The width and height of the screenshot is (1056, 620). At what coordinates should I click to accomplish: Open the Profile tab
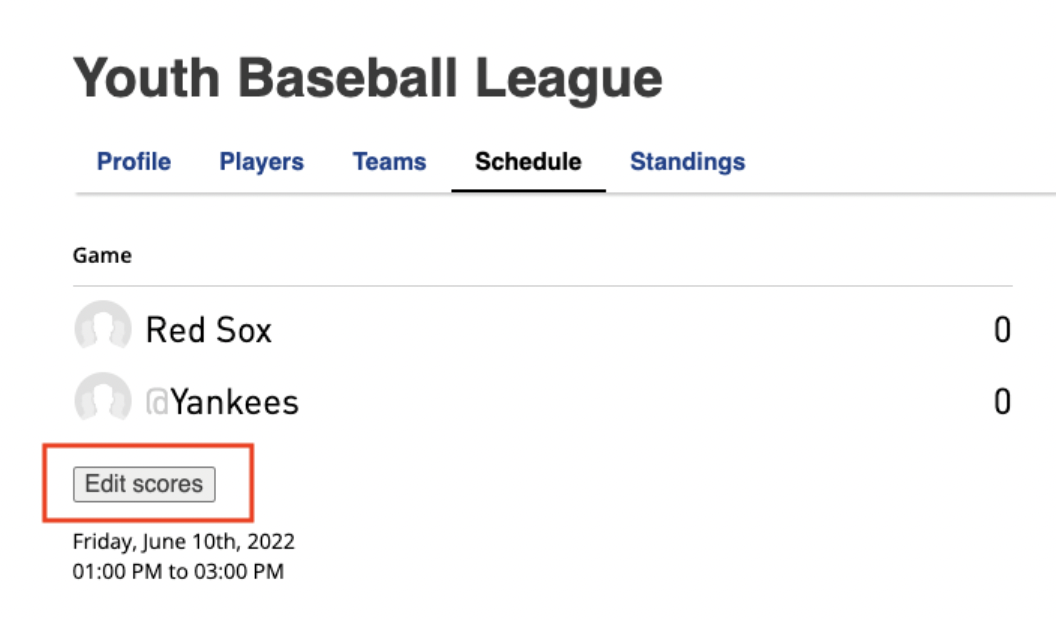(x=133, y=162)
